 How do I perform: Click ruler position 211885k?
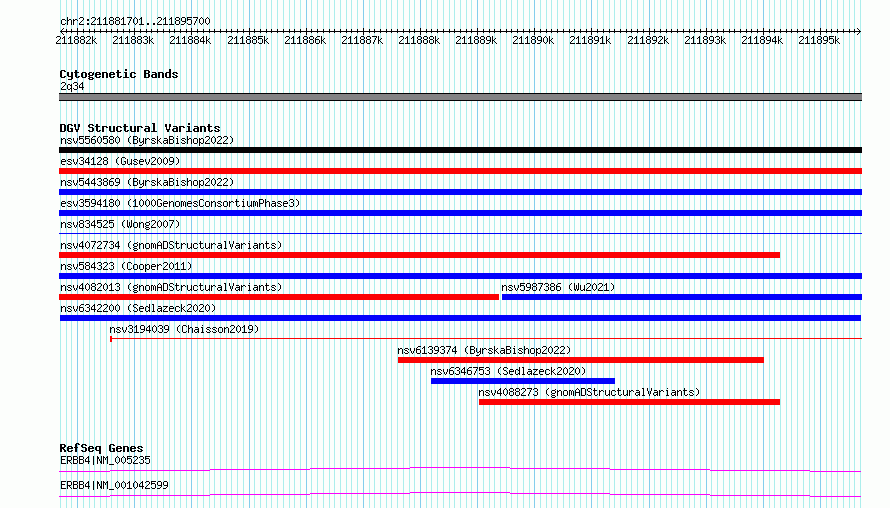248,40
